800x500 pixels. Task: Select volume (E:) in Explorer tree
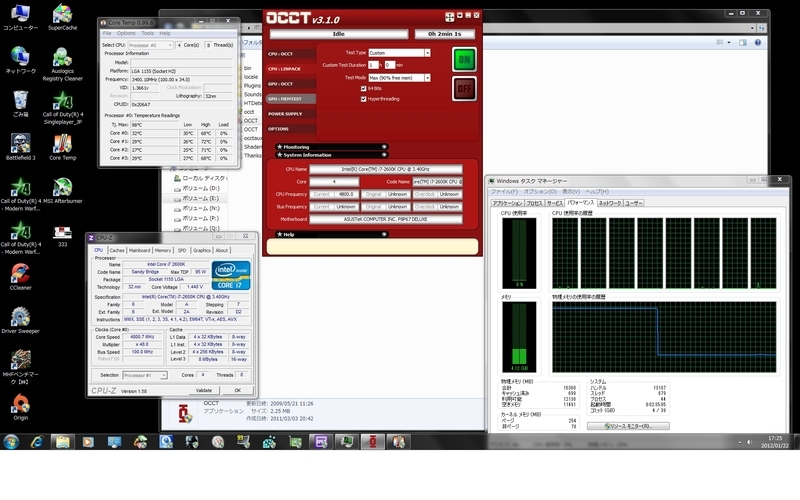tap(196, 198)
